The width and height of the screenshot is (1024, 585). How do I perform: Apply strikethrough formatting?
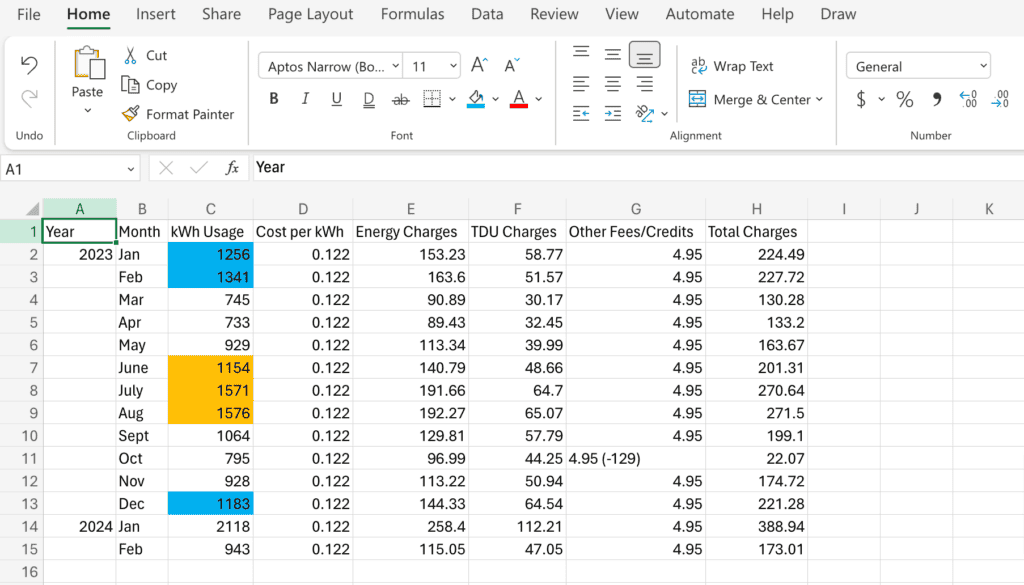point(399,99)
